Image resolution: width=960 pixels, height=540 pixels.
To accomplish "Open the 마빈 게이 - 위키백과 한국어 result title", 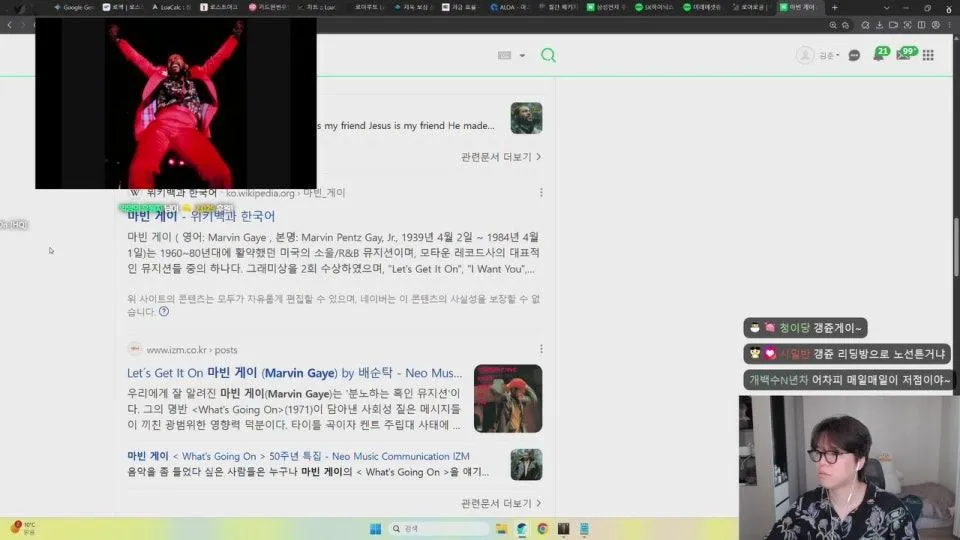I will pyautogui.click(x=201, y=216).
